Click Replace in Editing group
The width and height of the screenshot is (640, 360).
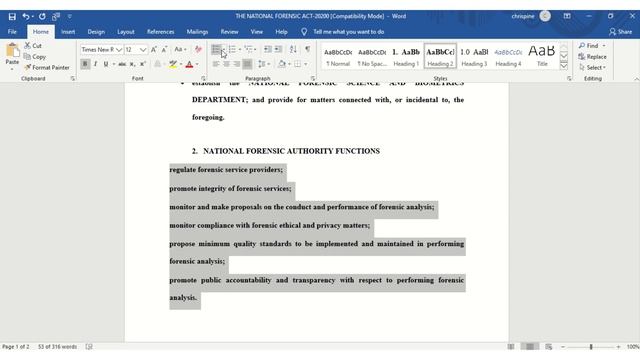pos(593,57)
